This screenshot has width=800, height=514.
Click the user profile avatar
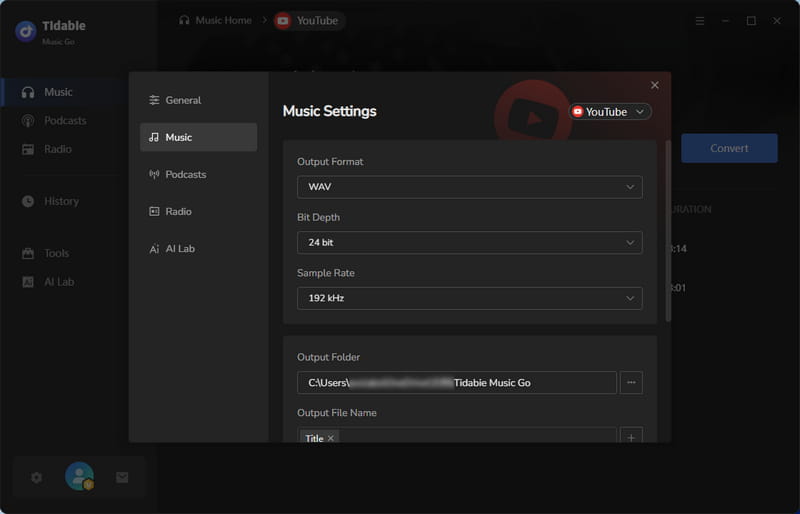79,477
